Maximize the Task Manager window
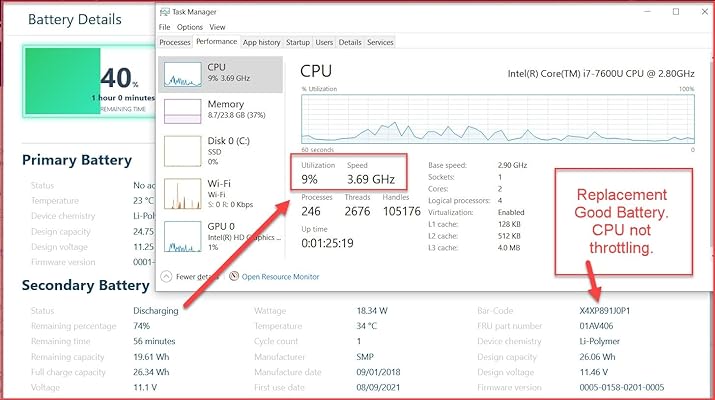Image resolution: width=715 pixels, height=400 pixels. [676, 12]
